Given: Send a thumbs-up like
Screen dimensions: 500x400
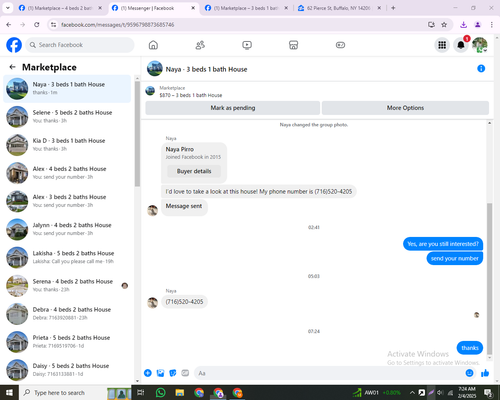Looking at the screenshot, I should (485, 373).
